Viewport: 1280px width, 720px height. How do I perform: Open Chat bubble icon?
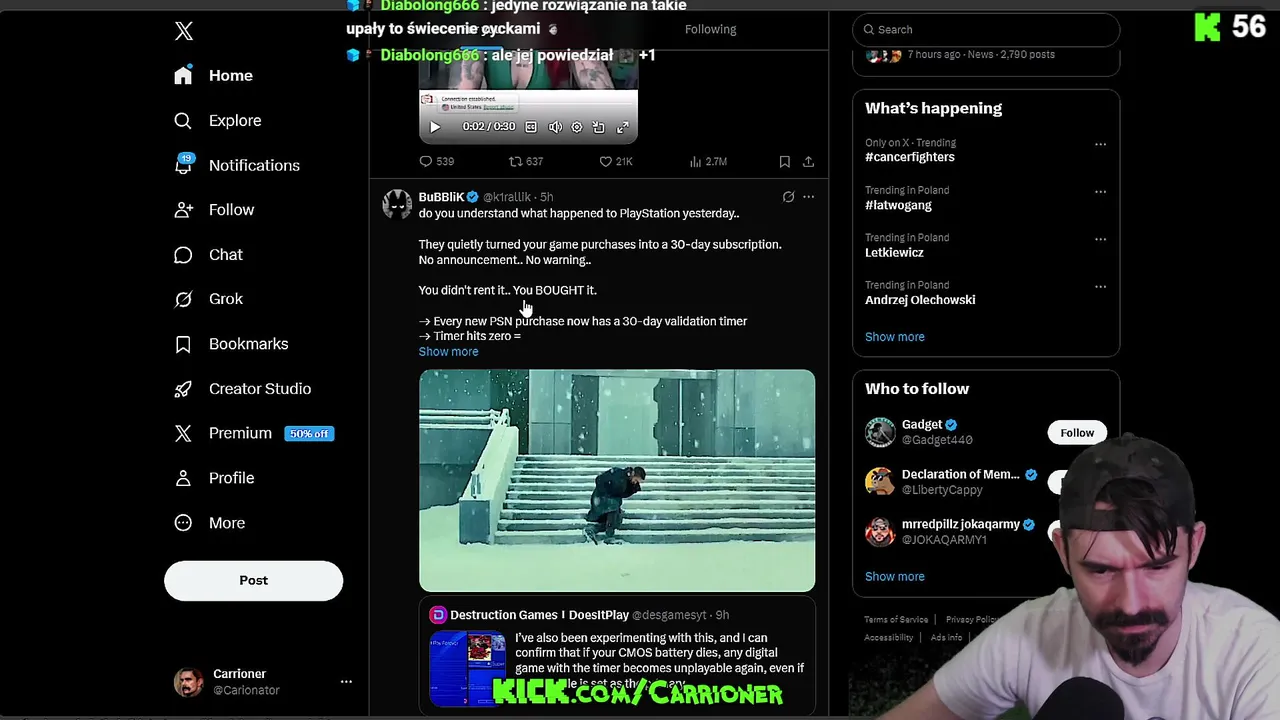[183, 255]
